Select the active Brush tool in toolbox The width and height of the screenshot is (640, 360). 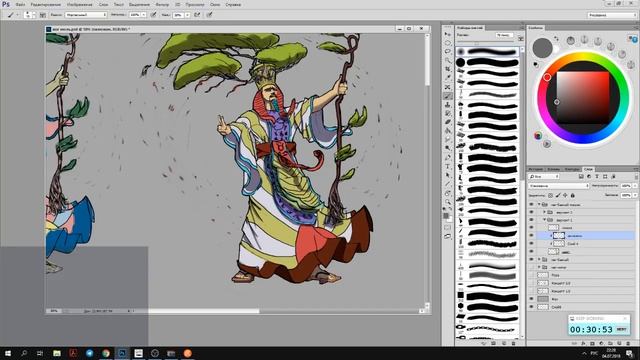pos(448,96)
